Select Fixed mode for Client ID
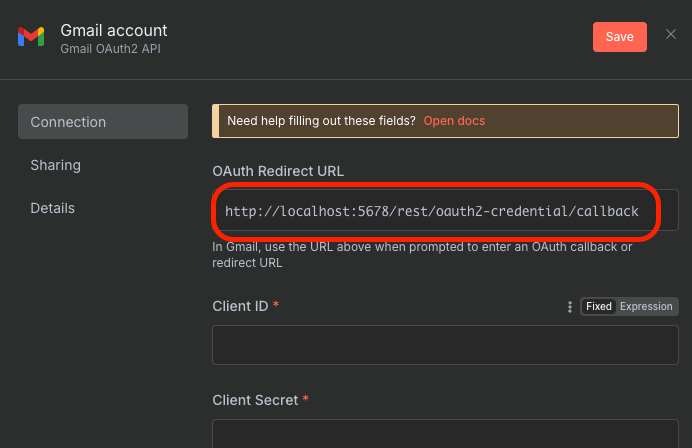The image size is (692, 448). coord(598,306)
